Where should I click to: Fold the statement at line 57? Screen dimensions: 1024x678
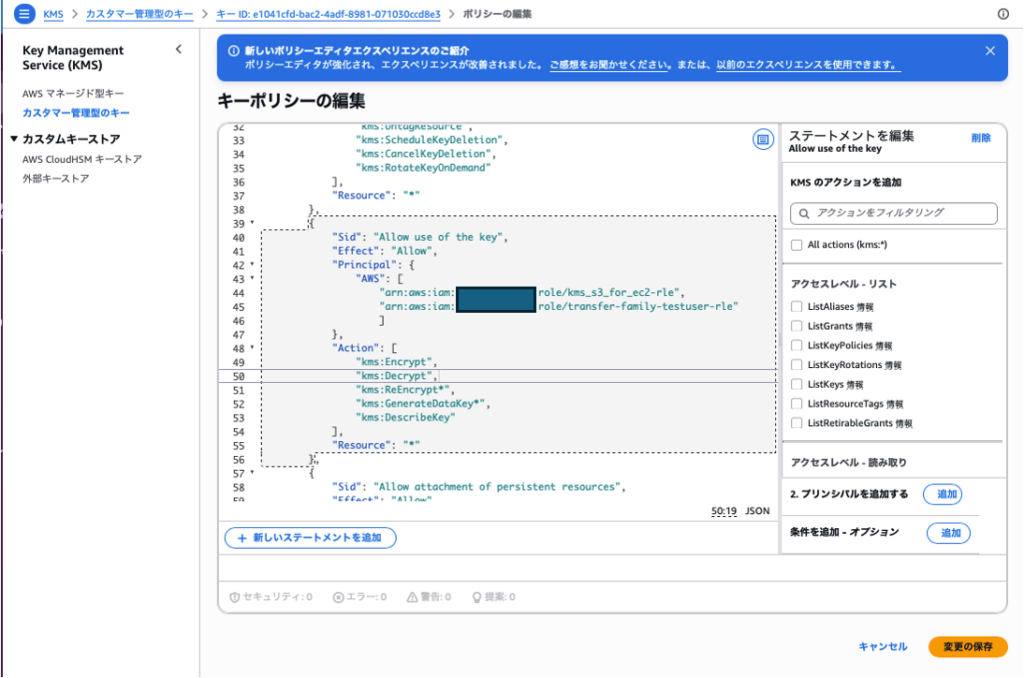pos(252,472)
